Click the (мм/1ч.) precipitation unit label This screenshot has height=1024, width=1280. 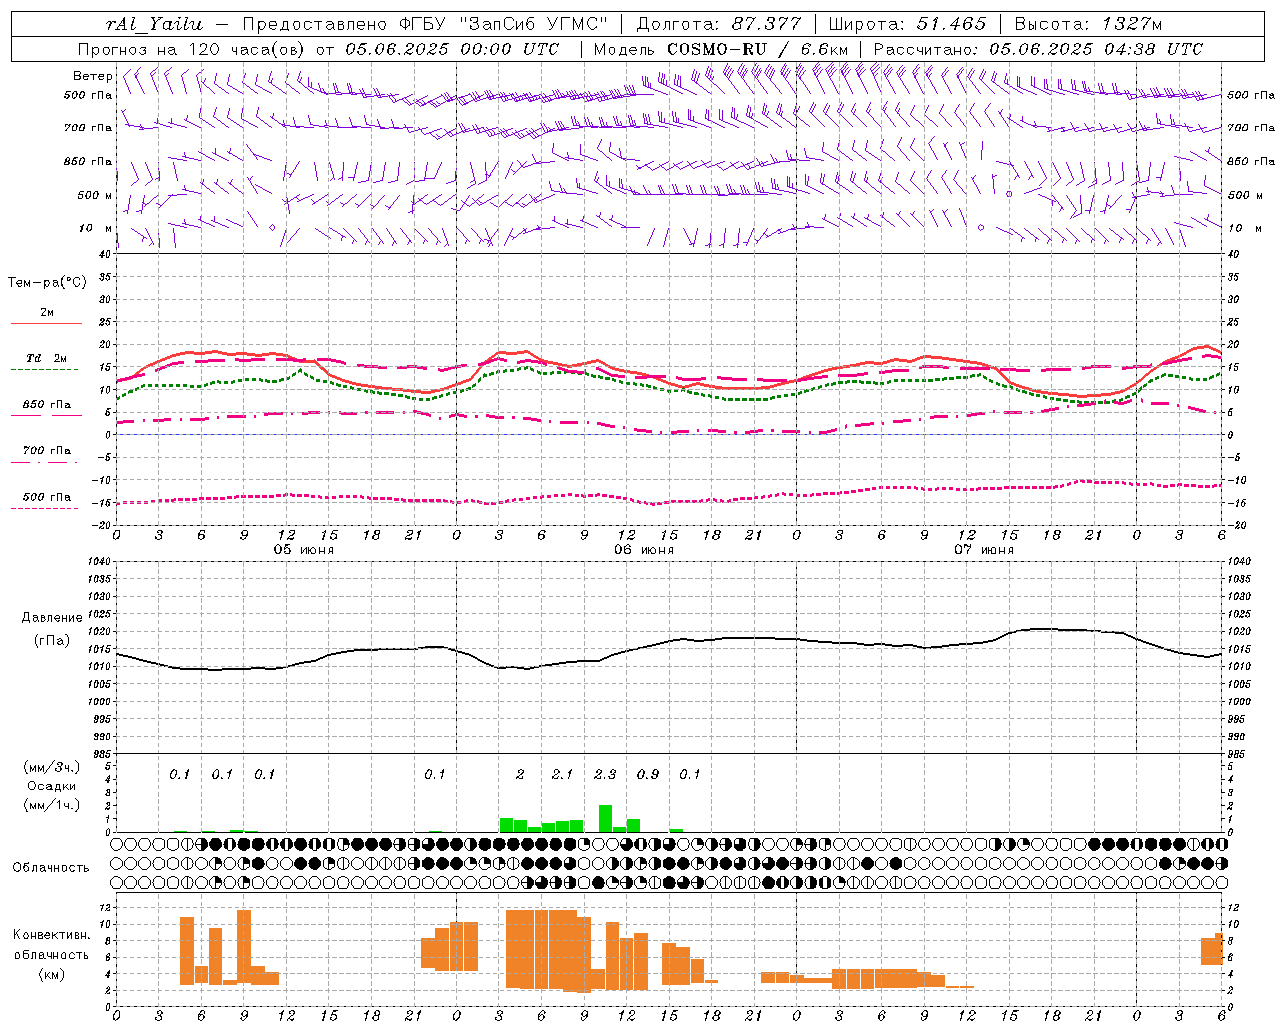coord(52,805)
